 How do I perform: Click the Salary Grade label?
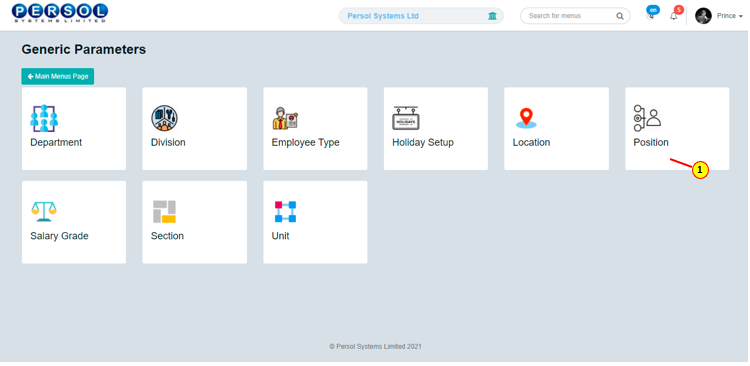tap(59, 236)
